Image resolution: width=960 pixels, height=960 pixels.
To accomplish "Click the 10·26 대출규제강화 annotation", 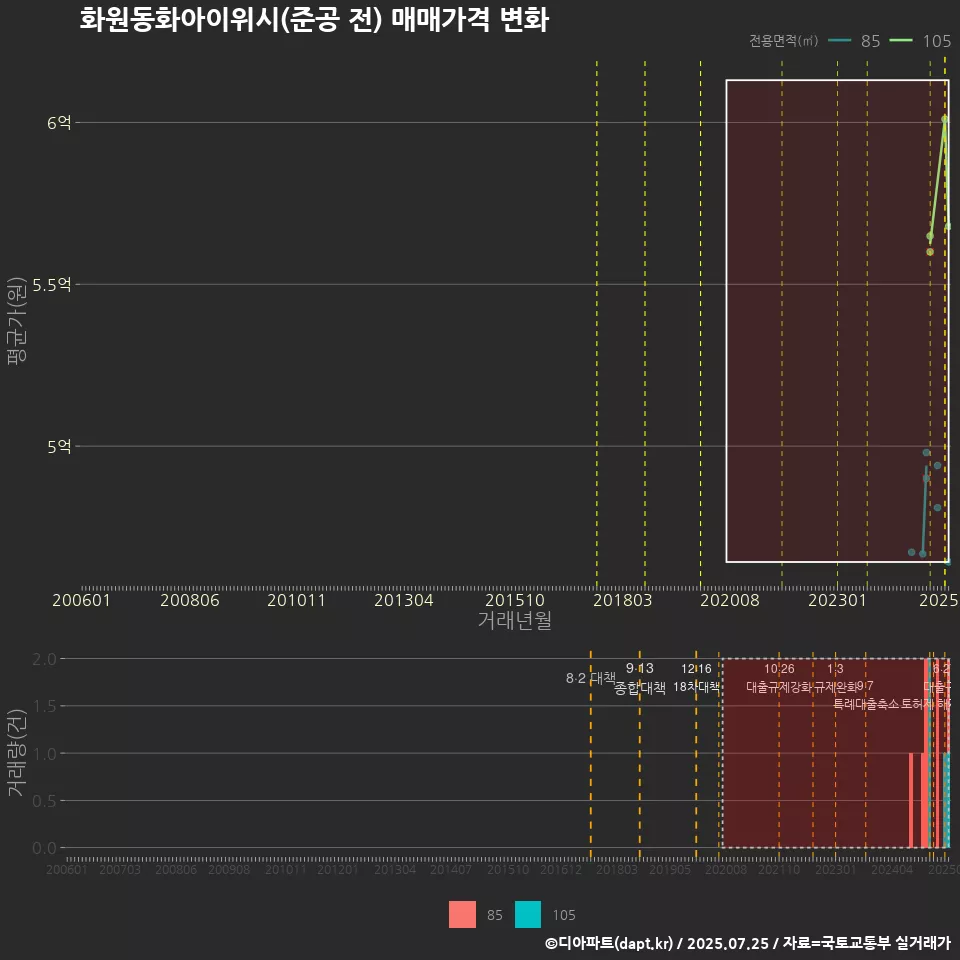I will point(779,678).
